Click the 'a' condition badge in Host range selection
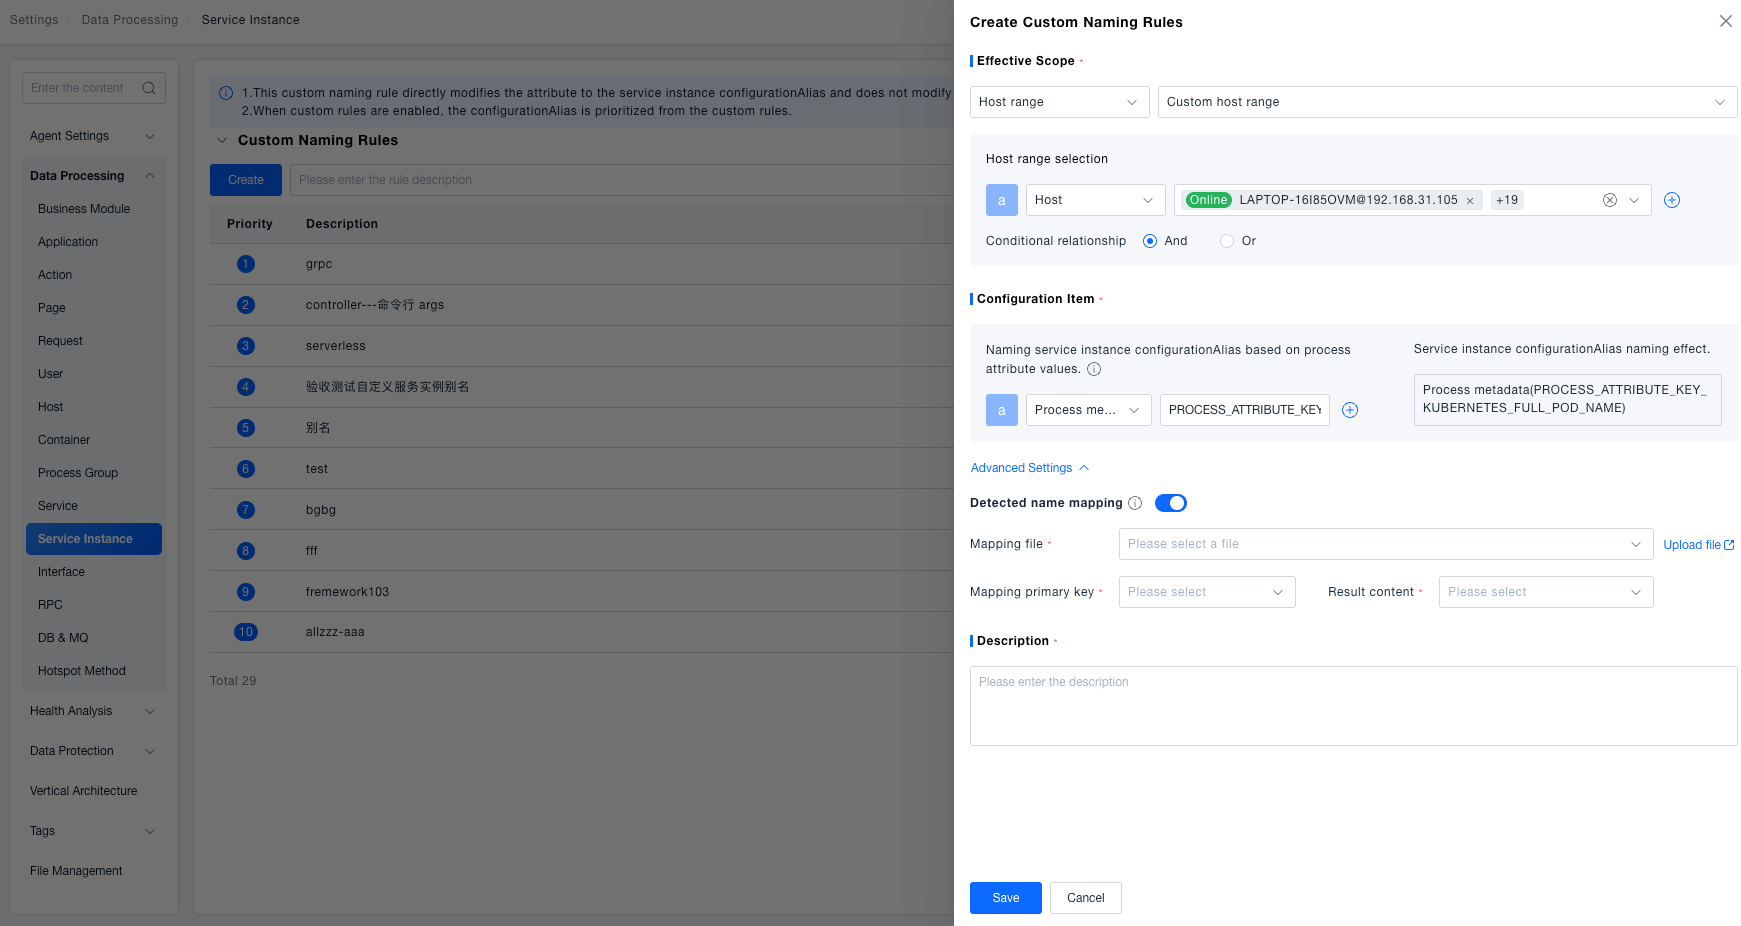Image resolution: width=1741 pixels, height=926 pixels. coord(1002,200)
